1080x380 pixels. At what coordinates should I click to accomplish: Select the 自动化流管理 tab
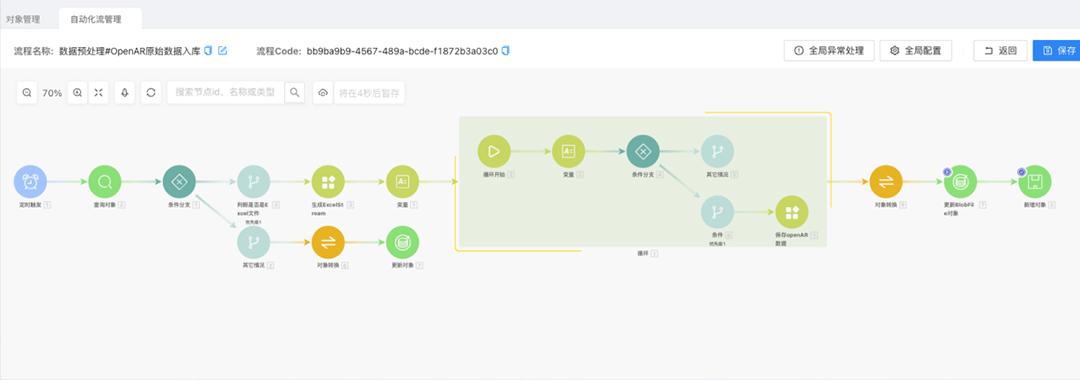100,19
